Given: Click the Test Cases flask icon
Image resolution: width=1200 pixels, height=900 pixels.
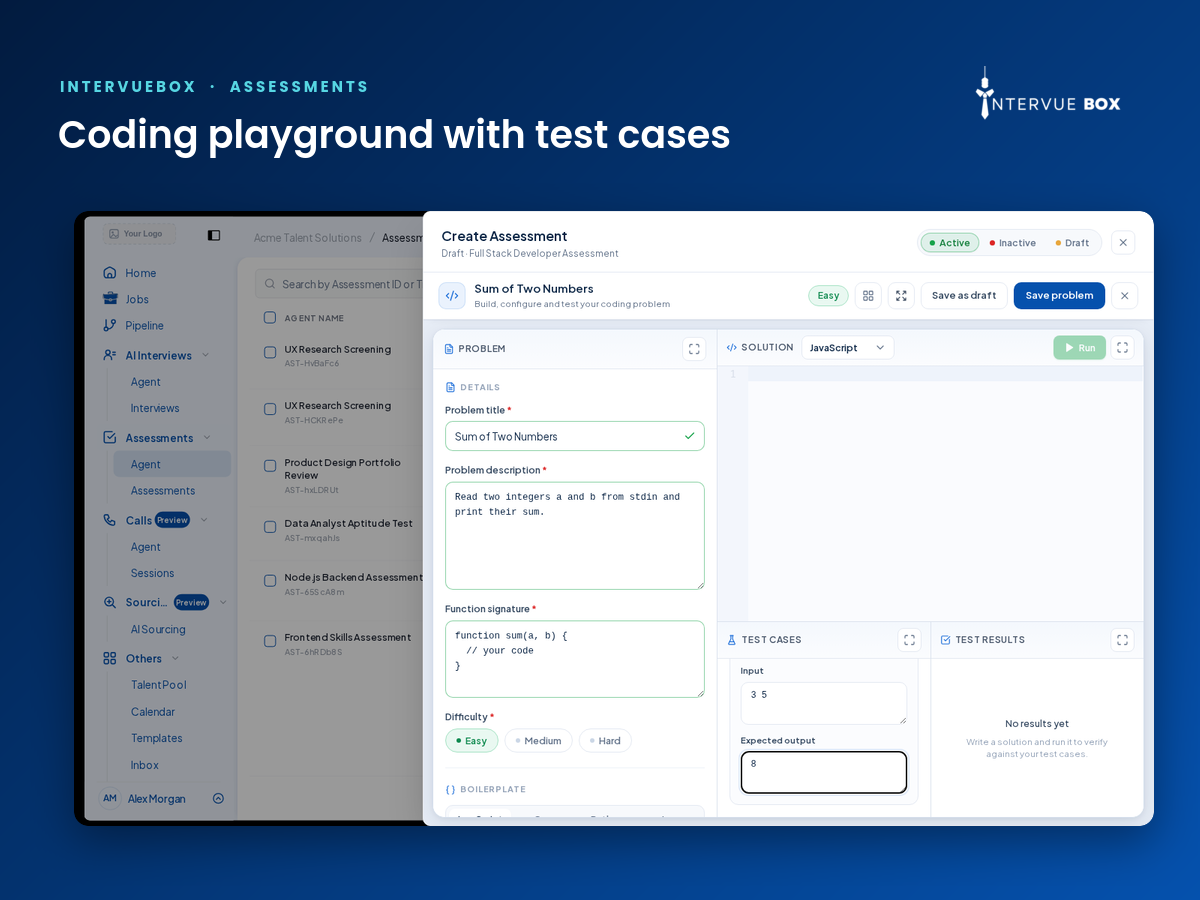Looking at the screenshot, I should (732, 640).
